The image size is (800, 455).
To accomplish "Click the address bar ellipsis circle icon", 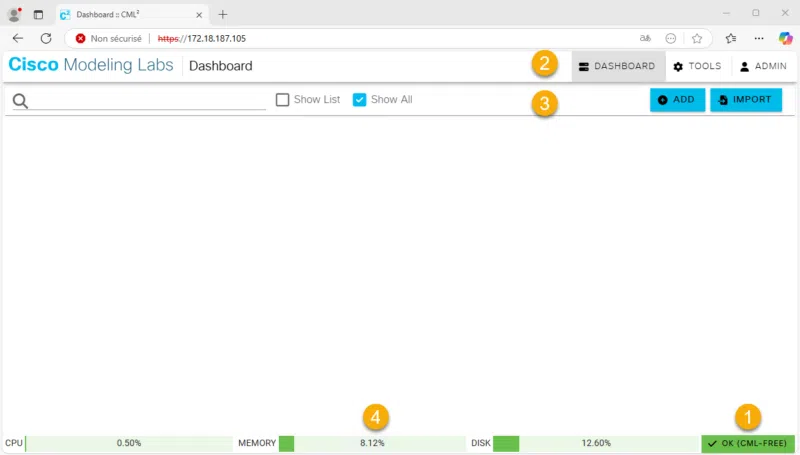I will click(x=671, y=38).
